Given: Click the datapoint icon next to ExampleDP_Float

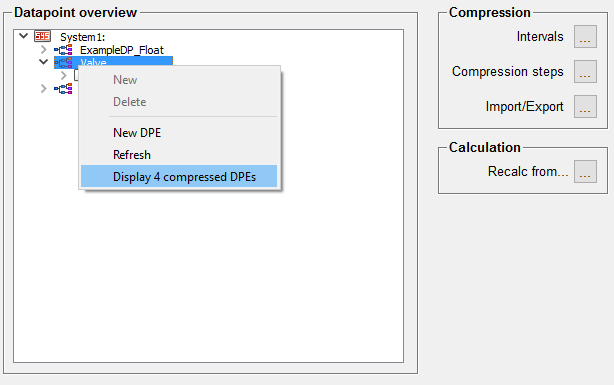Looking at the screenshot, I should tap(63, 50).
